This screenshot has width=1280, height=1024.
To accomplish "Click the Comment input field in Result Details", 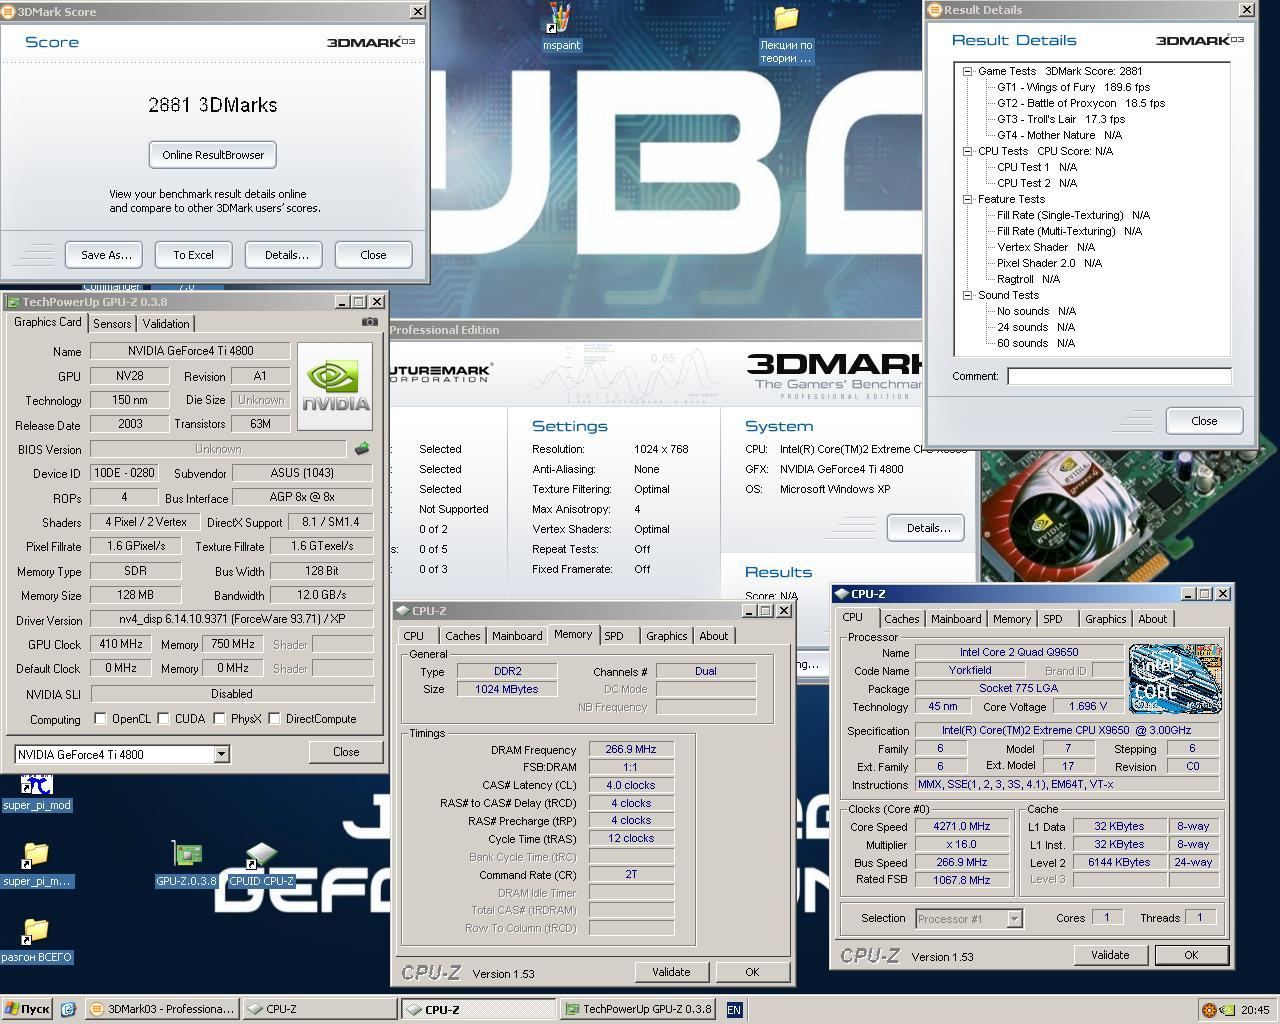I will (1119, 376).
